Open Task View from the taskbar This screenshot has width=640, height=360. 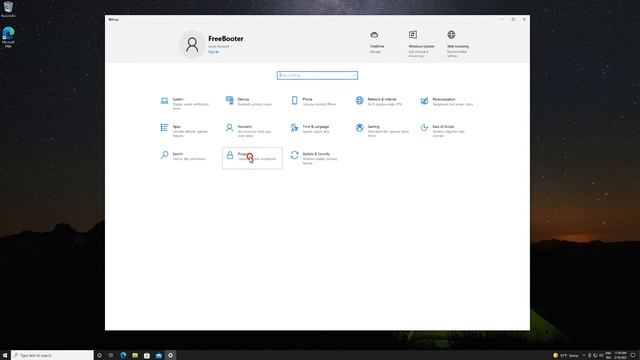[111, 356]
